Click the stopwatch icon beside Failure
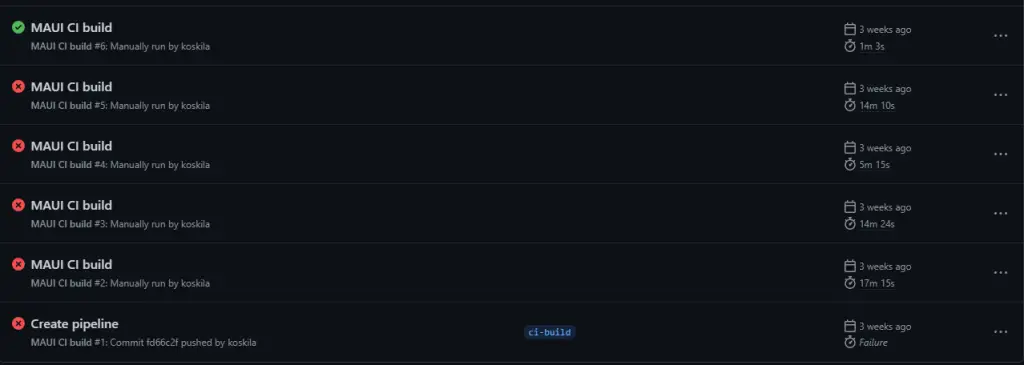The height and width of the screenshot is (365, 1024). click(850, 342)
